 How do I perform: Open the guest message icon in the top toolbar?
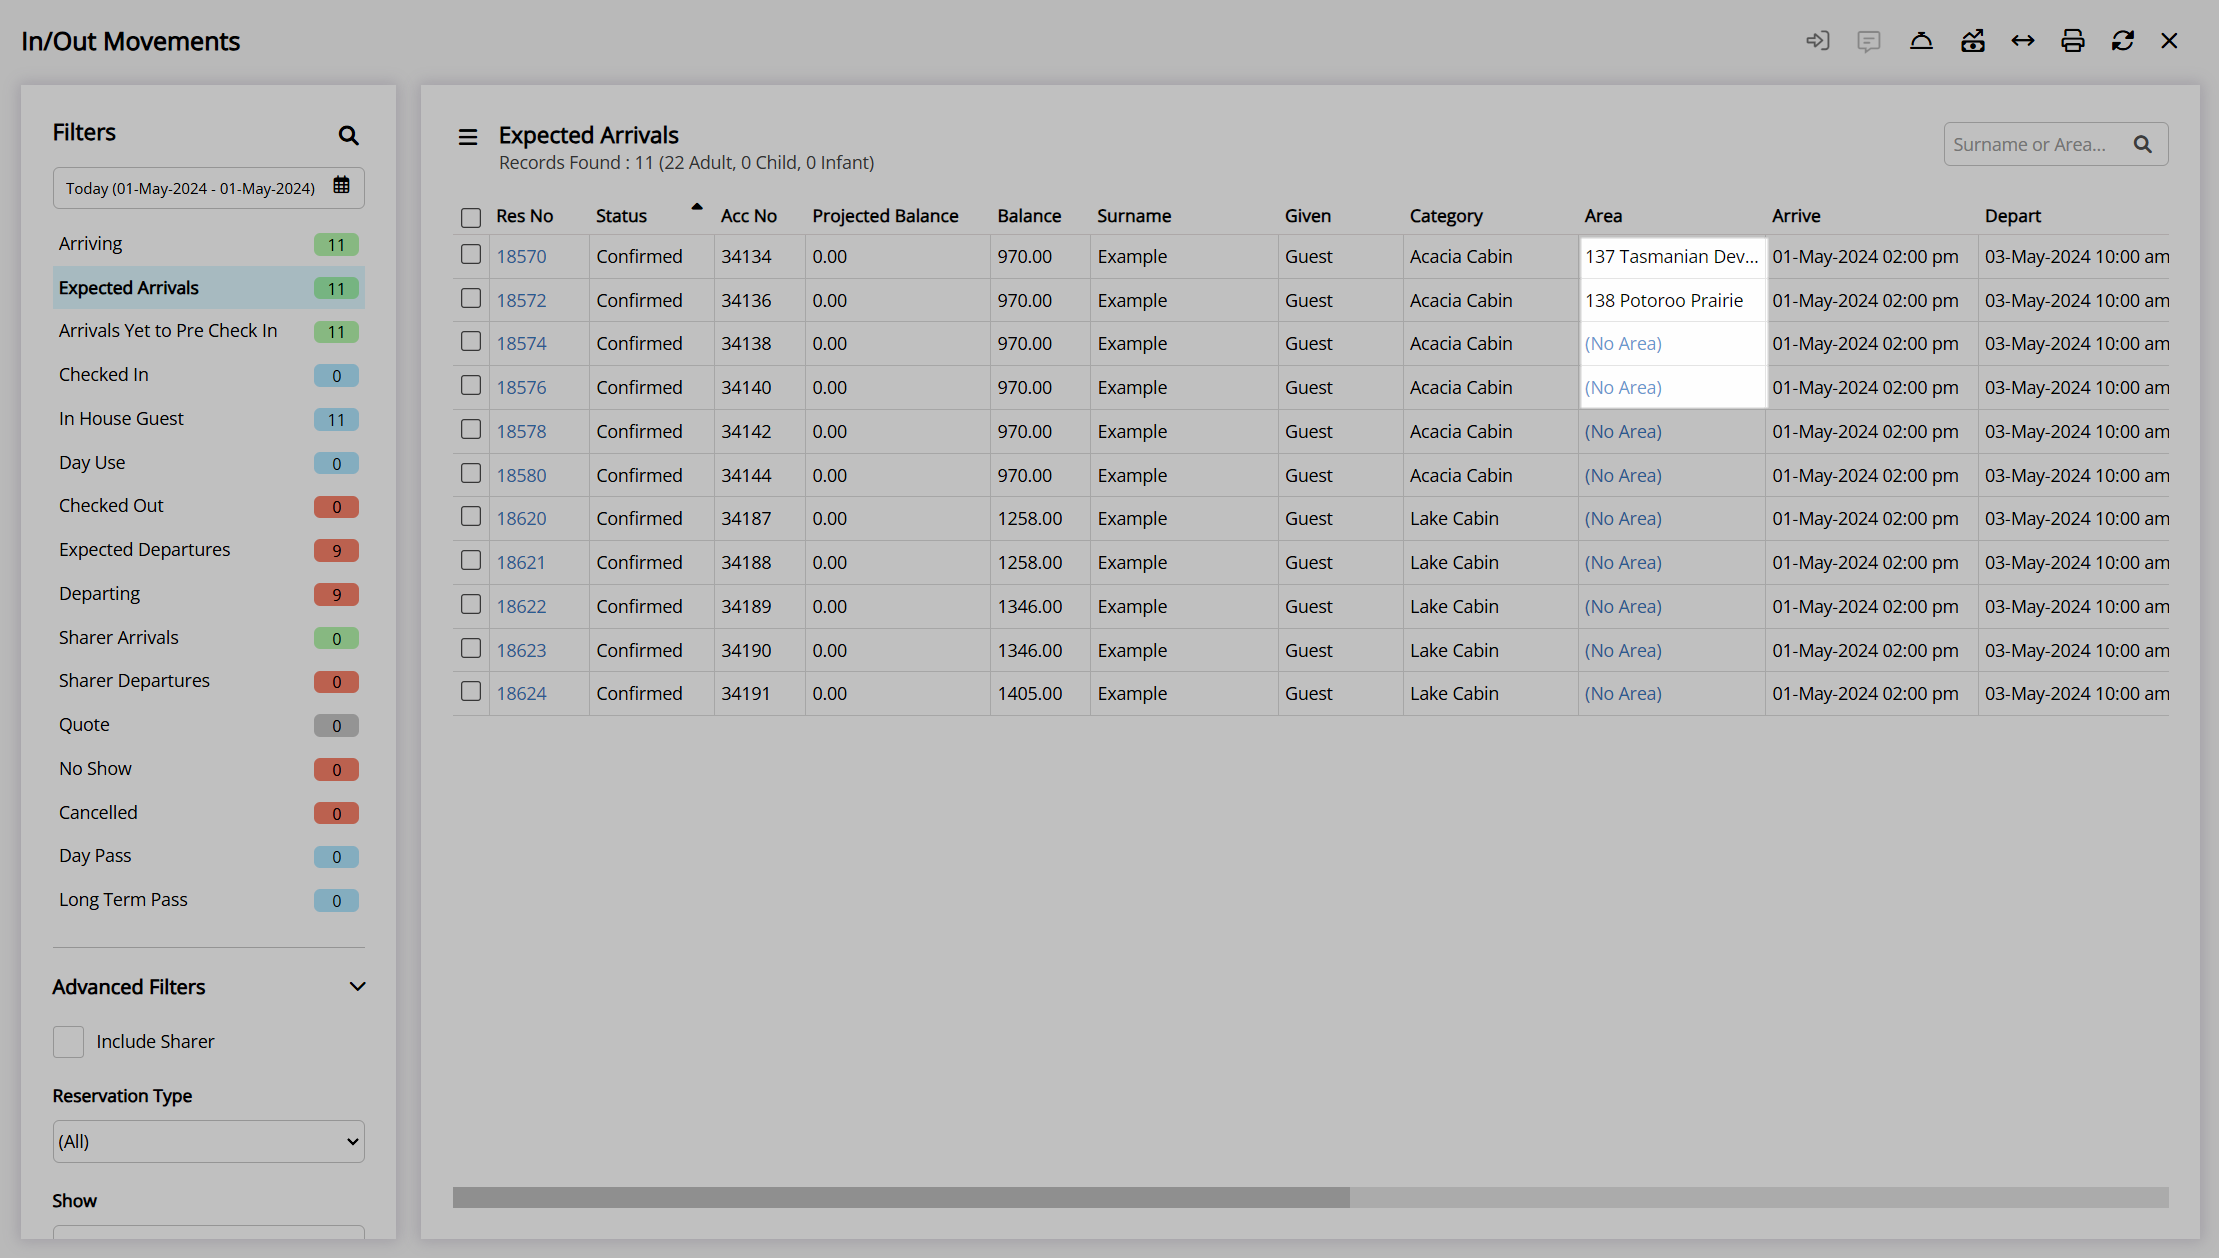tap(1868, 41)
